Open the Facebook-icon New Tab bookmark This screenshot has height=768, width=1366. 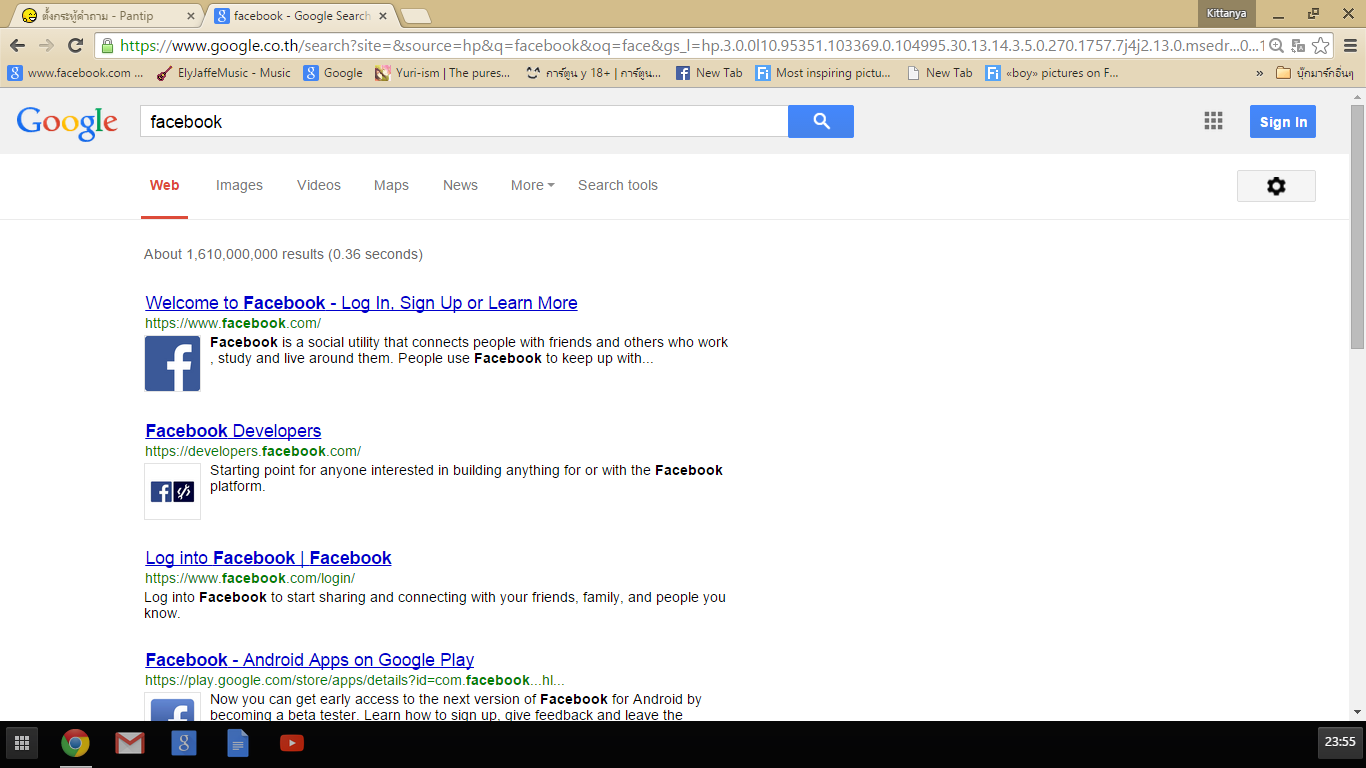(x=709, y=73)
